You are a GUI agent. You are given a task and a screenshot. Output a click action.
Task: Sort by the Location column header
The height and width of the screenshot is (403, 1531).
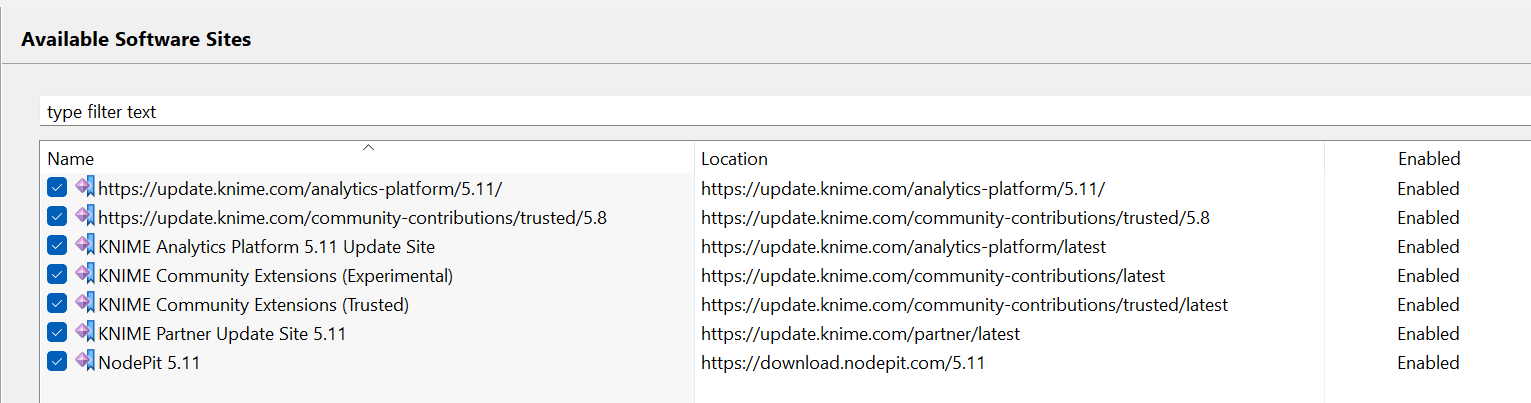734,159
